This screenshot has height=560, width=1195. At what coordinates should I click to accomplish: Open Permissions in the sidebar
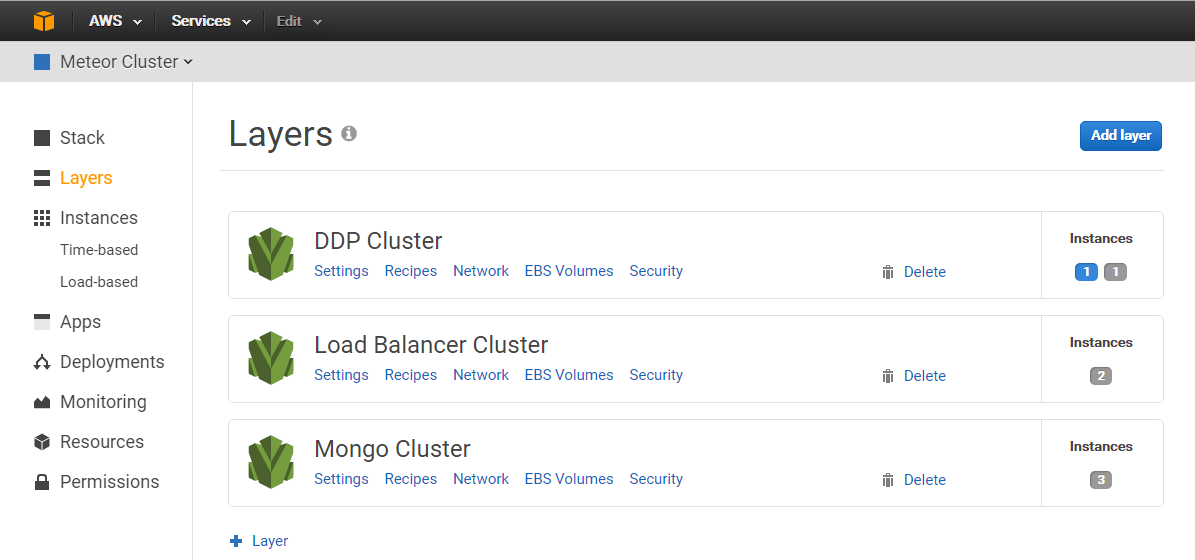[x=110, y=482]
